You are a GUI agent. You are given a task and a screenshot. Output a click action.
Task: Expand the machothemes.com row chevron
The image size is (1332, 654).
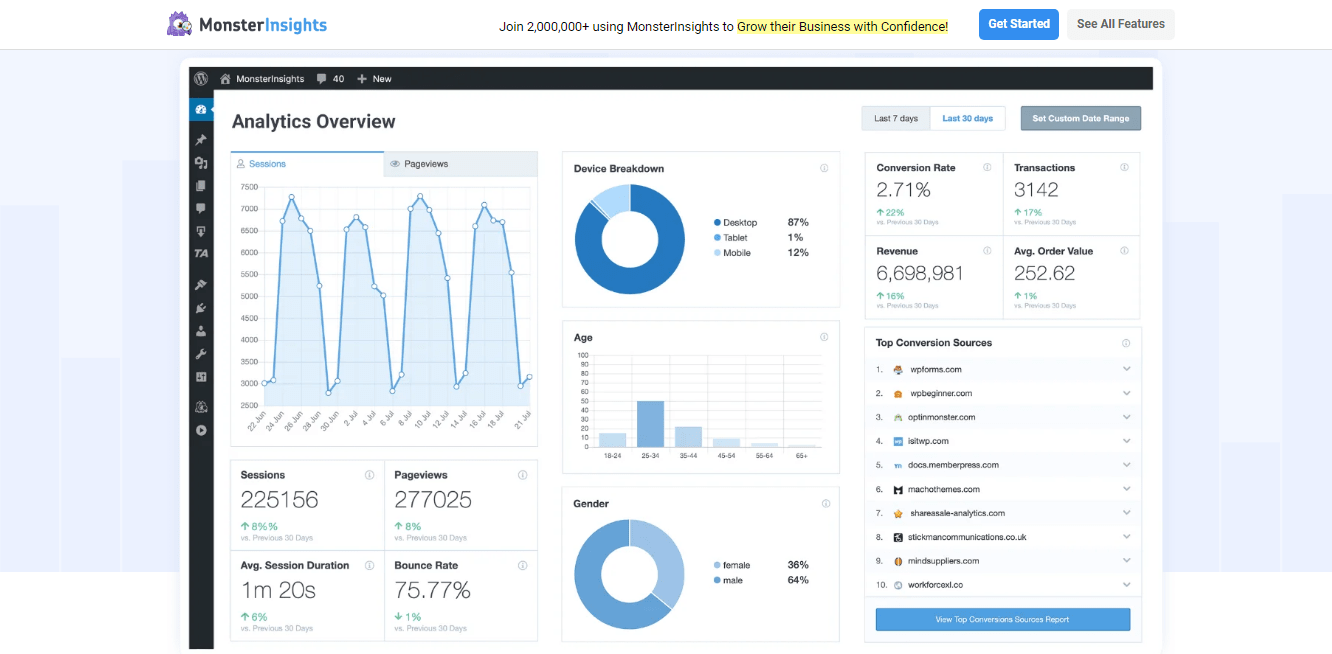pos(1126,489)
